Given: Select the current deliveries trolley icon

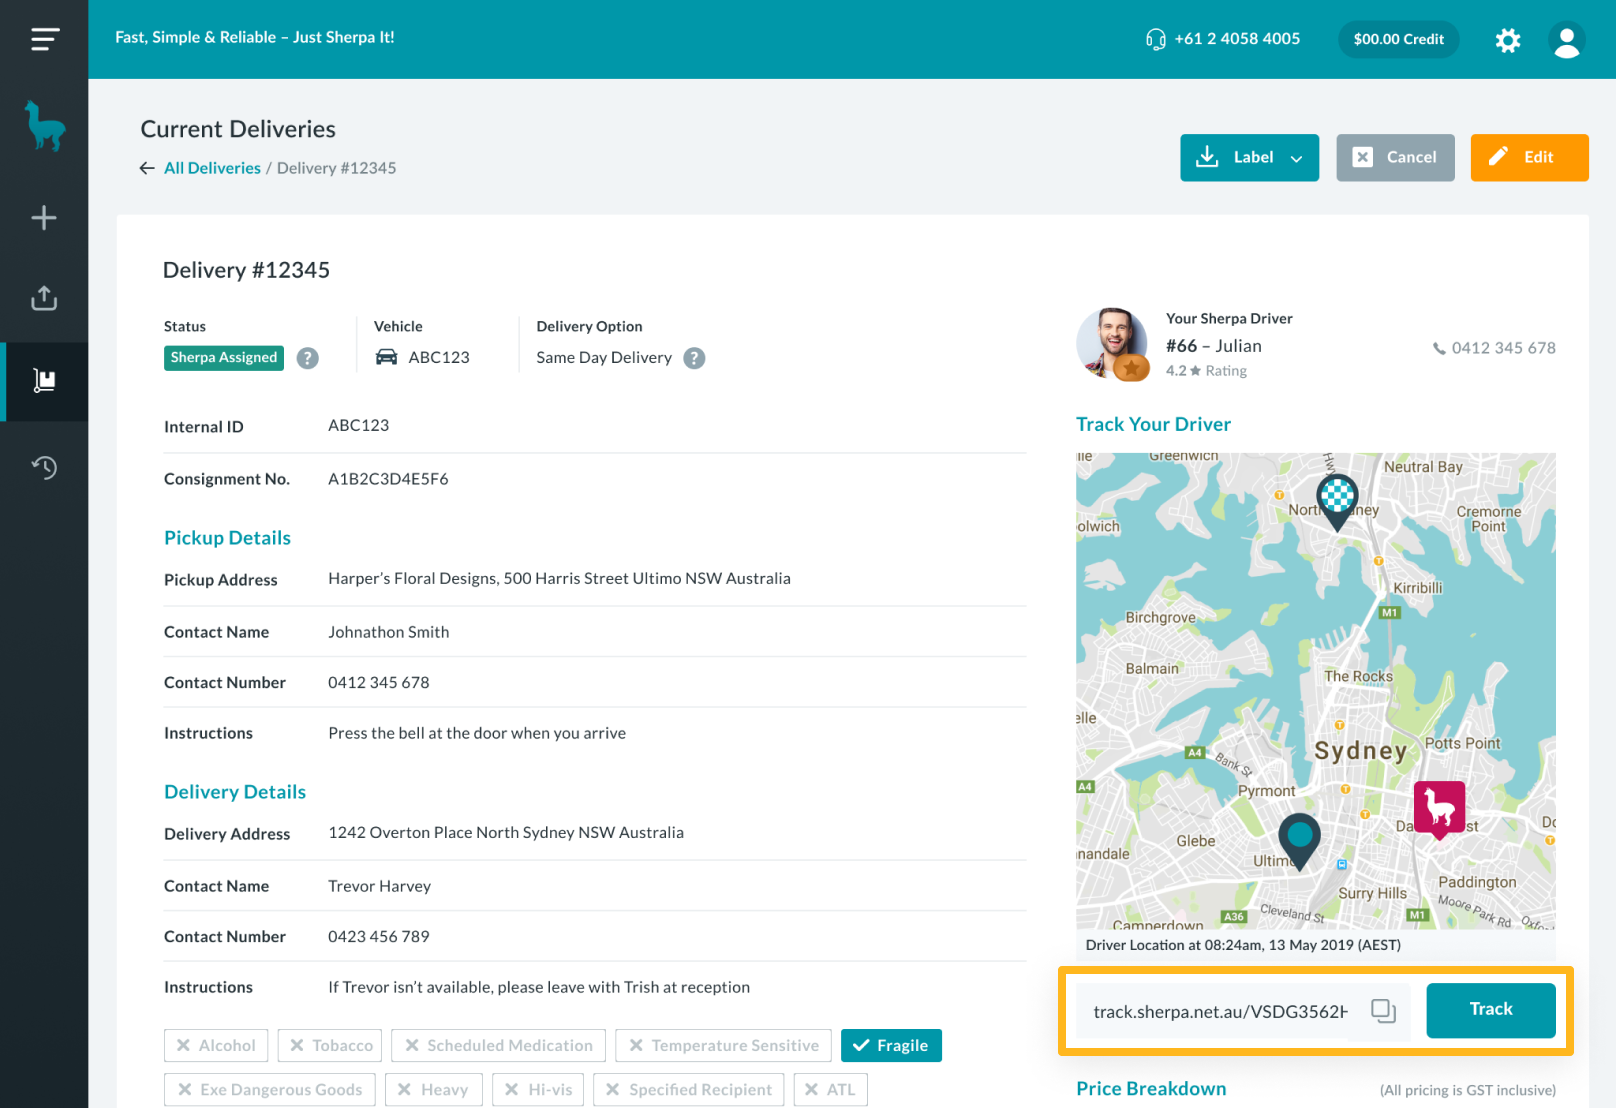Looking at the screenshot, I should tap(44, 381).
